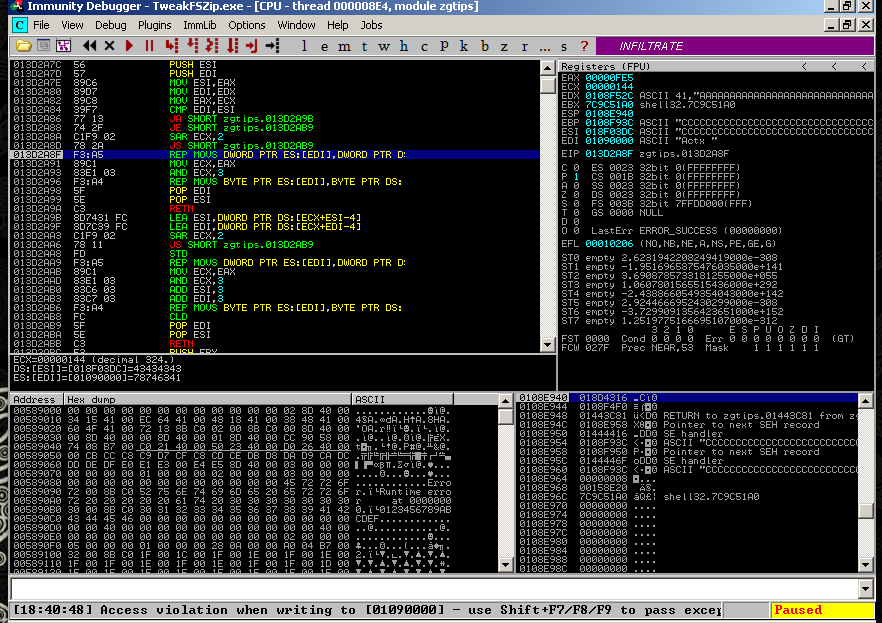
Task: Show Source with 's' toolbar button
Action: (x=564, y=47)
